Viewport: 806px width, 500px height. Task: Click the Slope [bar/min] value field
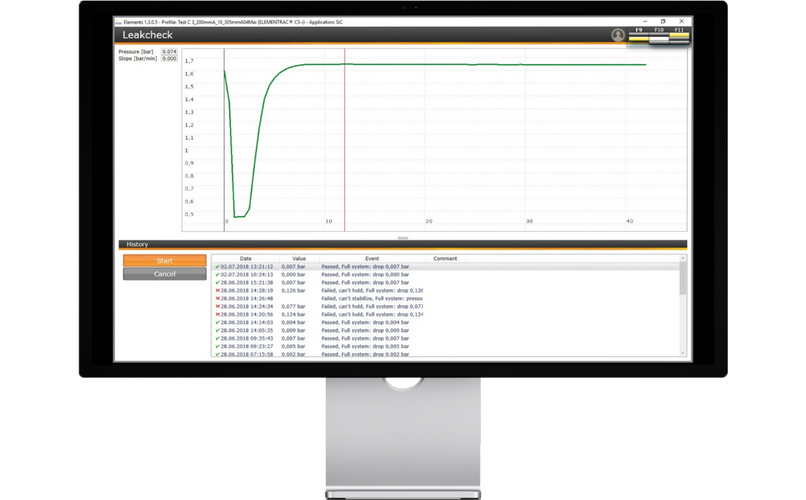(170, 59)
